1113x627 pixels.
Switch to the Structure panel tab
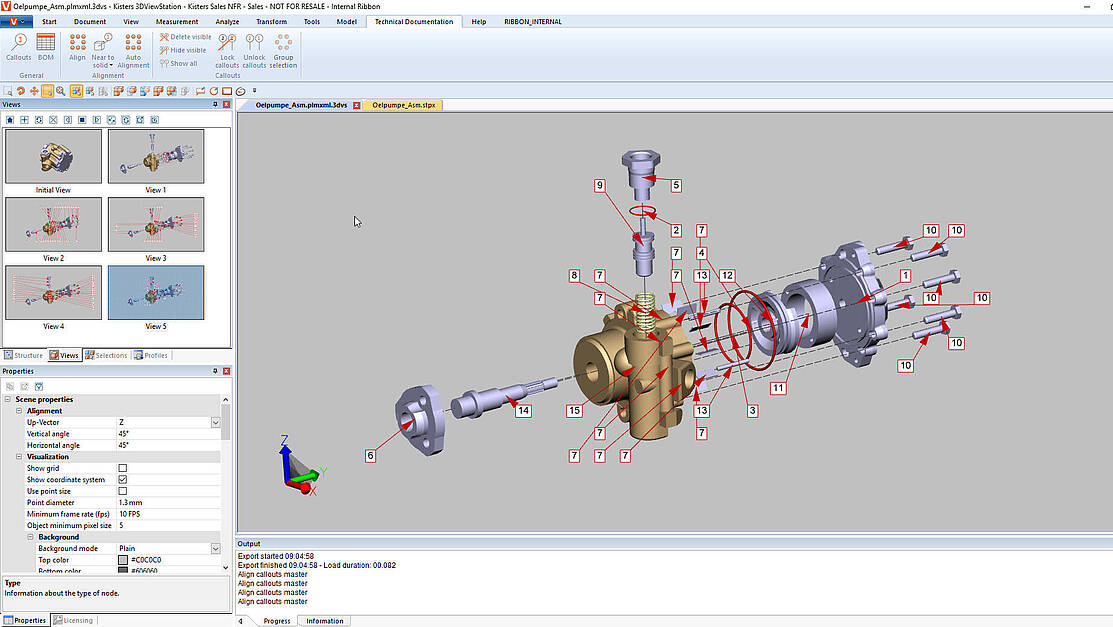(x=23, y=355)
